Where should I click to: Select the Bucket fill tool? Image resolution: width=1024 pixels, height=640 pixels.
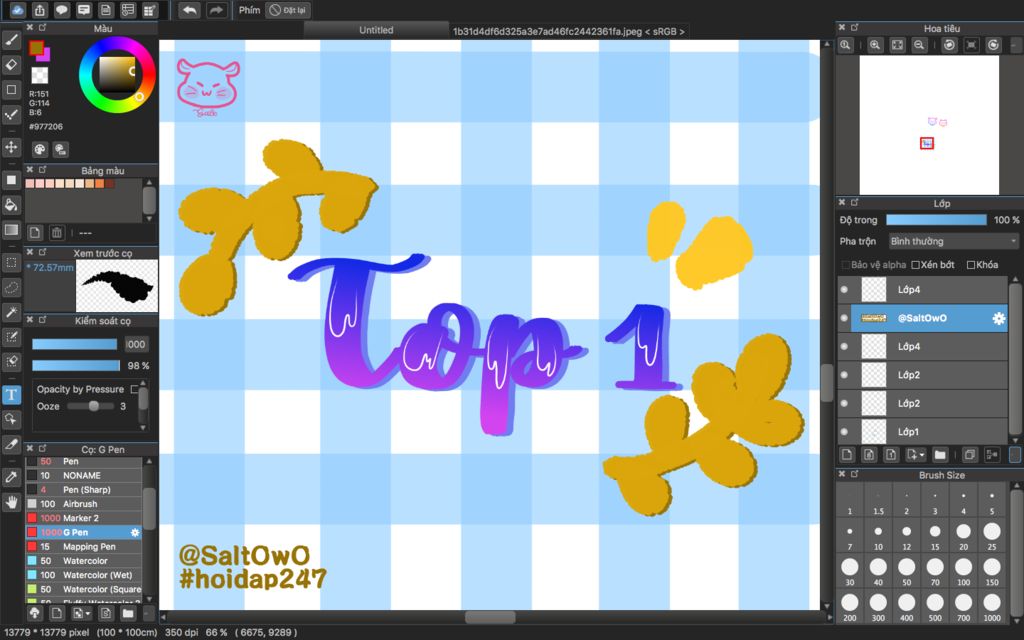(11, 204)
